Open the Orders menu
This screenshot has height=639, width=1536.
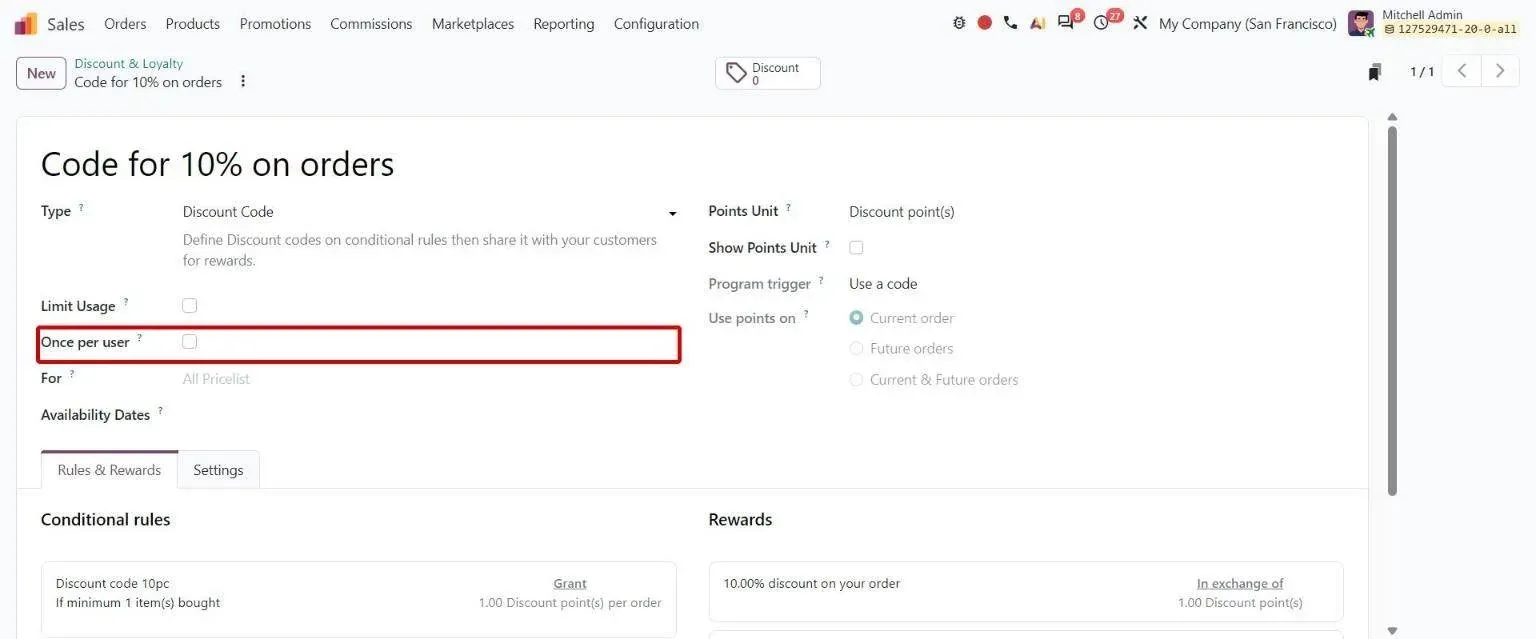pyautogui.click(x=125, y=23)
